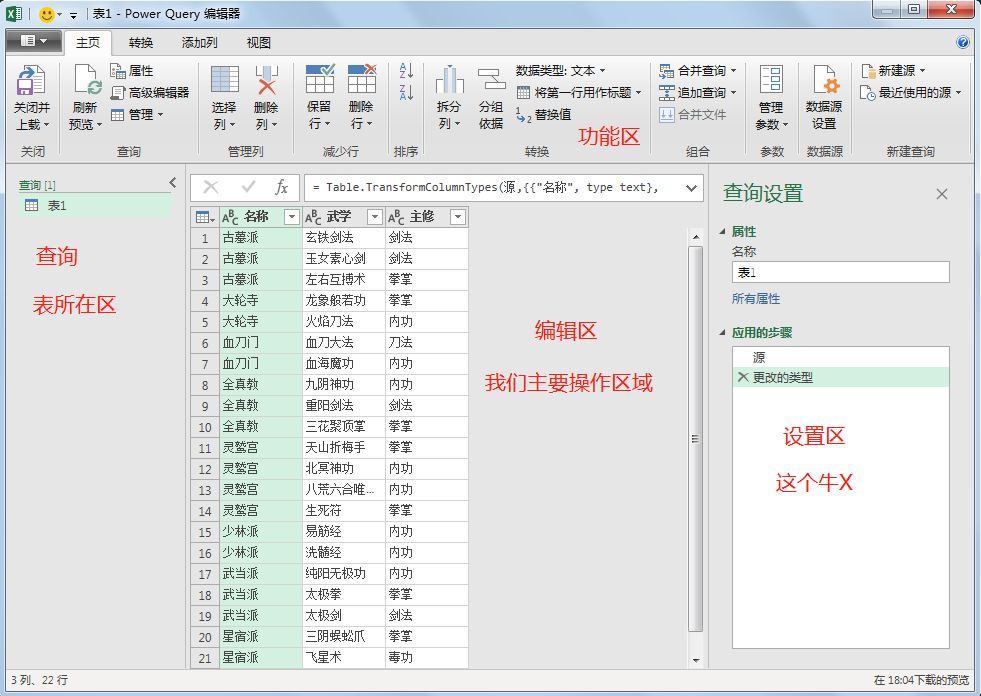The width and height of the screenshot is (981, 696).
Task: Sort ascending with the A-Z icon
Action: tap(406, 71)
